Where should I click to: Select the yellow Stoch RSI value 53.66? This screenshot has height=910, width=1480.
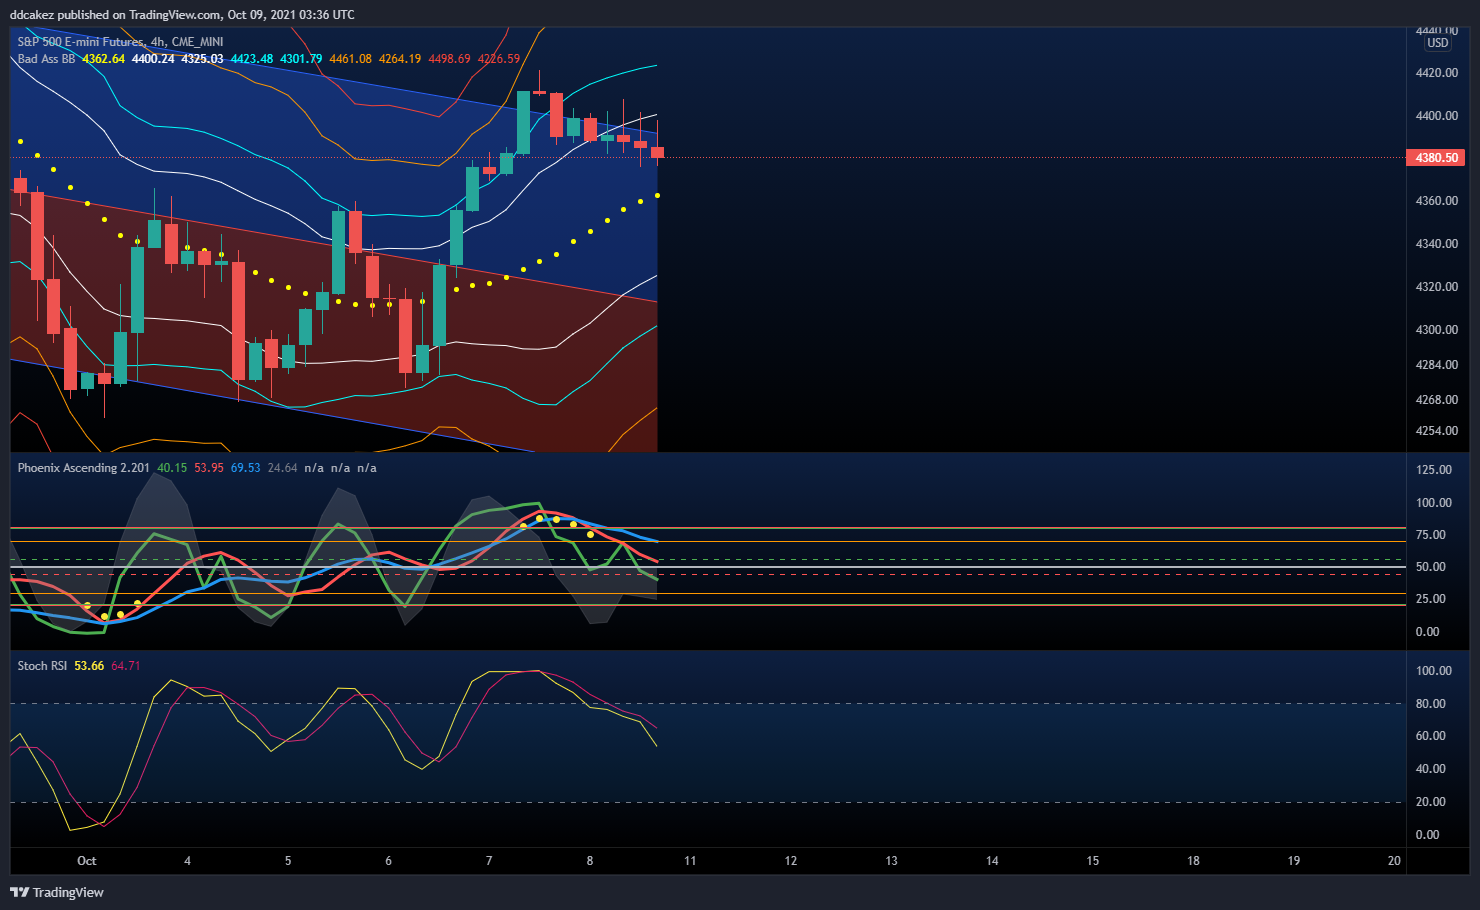[x=89, y=666]
